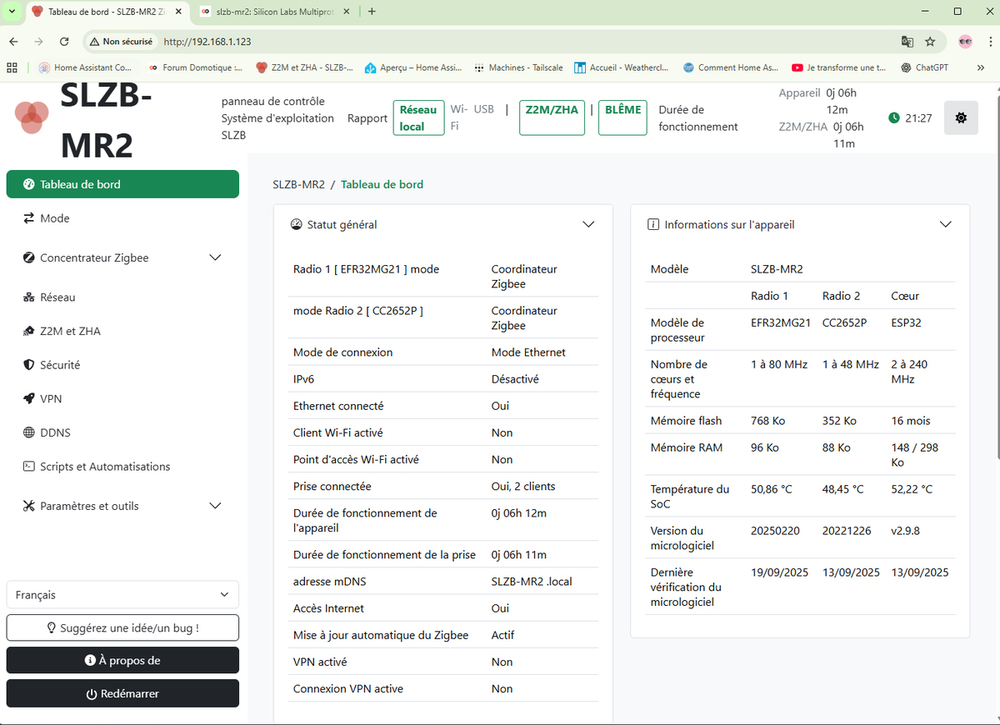Open the Home Assistant Co... bookmark

click(85, 68)
